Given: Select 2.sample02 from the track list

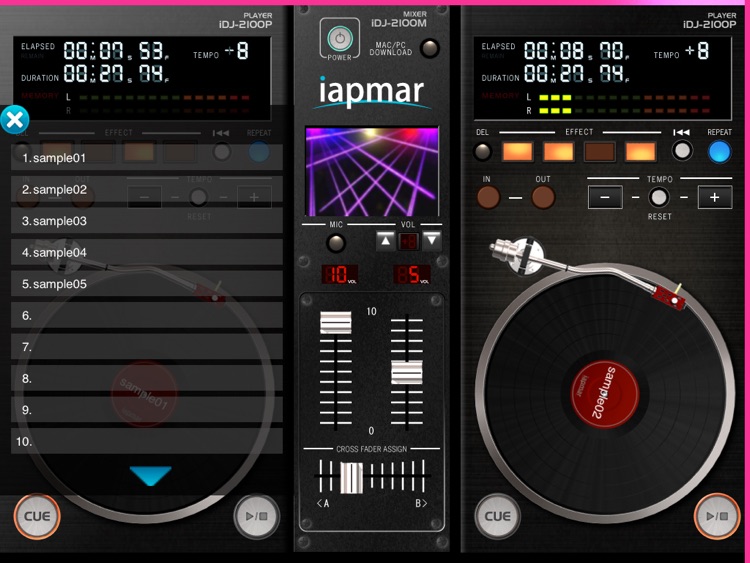Looking at the screenshot, I should [x=146, y=189].
